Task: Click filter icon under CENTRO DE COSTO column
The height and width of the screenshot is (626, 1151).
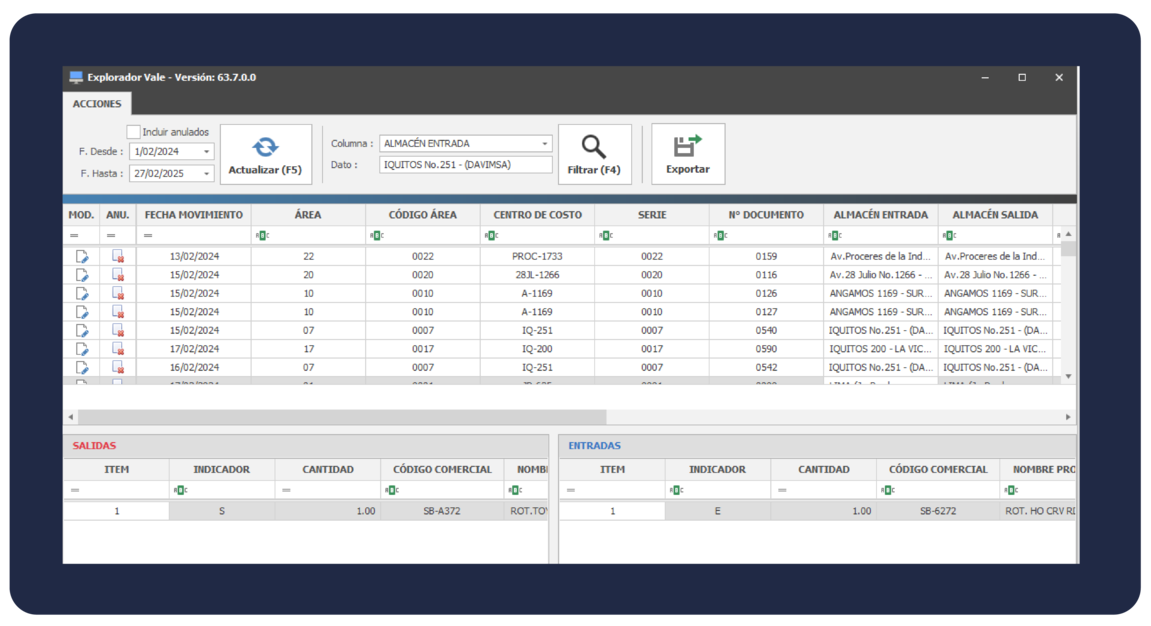Action: [x=491, y=235]
